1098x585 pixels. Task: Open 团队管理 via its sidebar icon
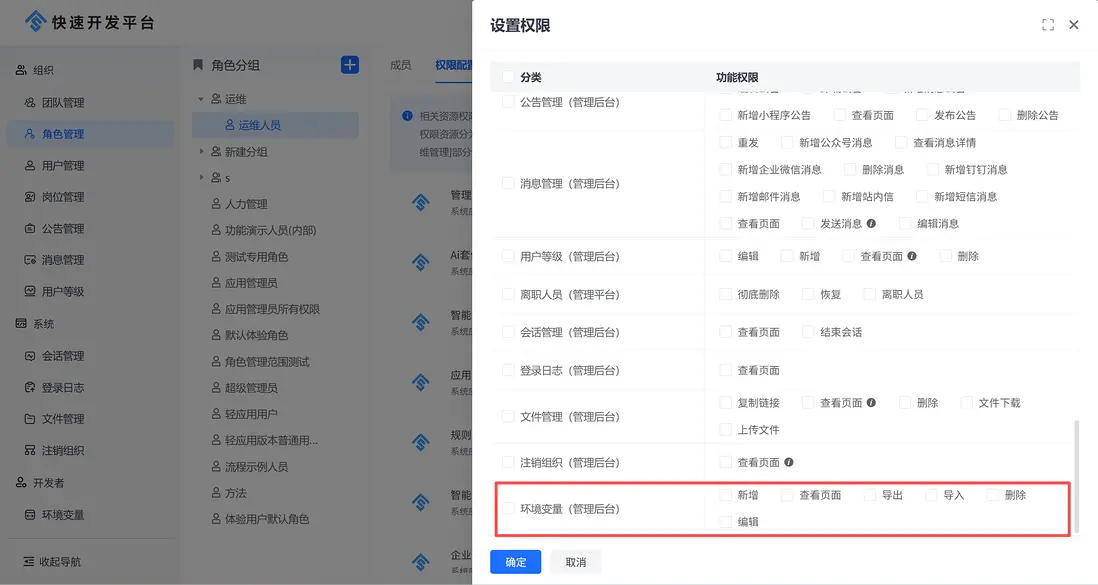pos(30,102)
